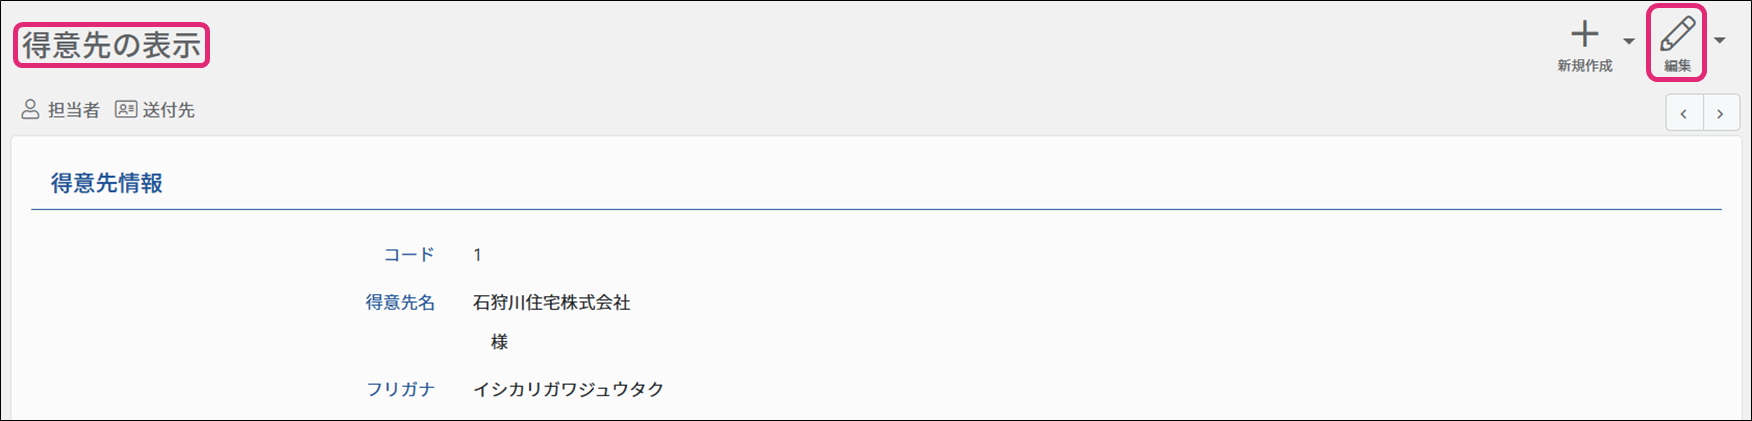
Task: Click the フリガナ field label
Action: click(400, 389)
